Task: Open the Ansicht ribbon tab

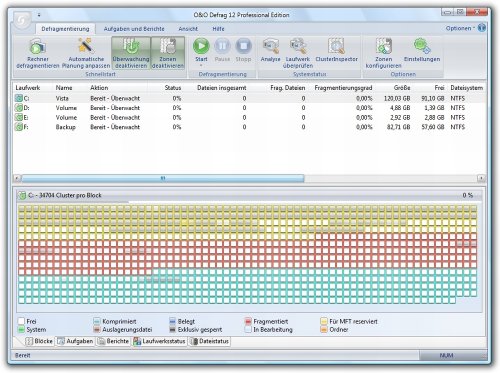Action: 188,29
